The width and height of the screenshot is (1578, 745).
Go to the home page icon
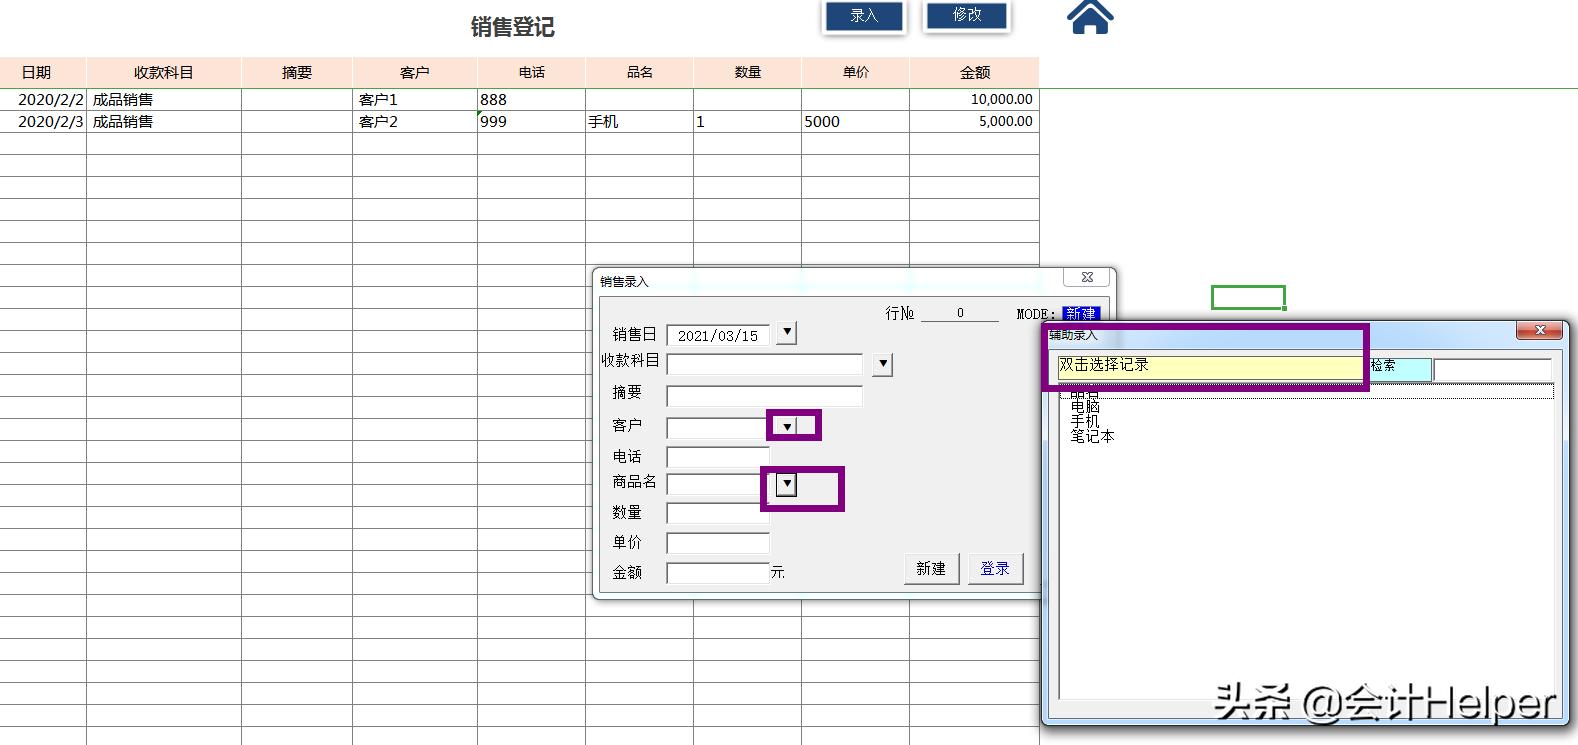click(x=1090, y=17)
